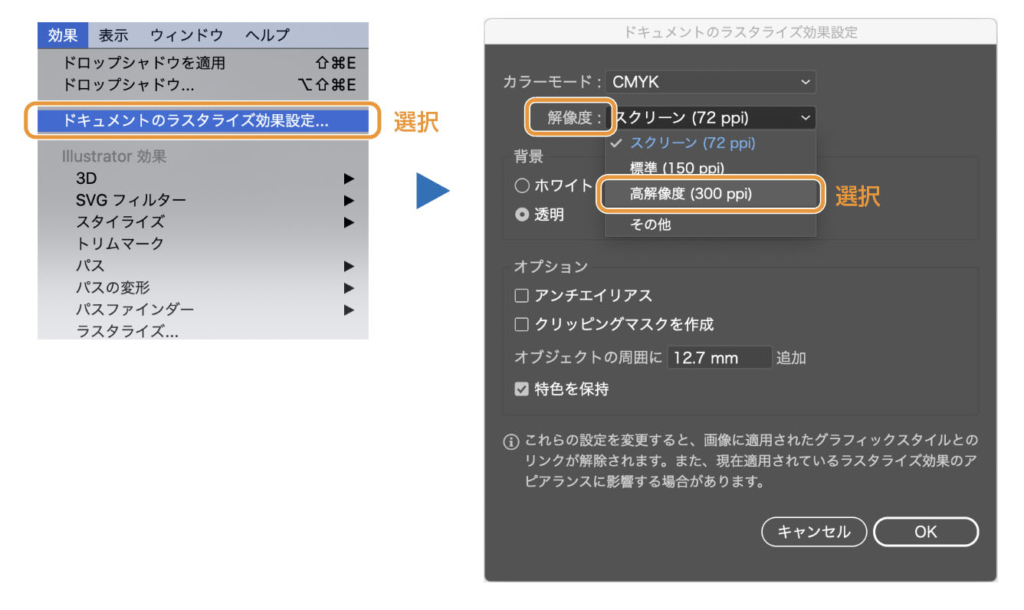Click the info icon beside warning text

(511, 442)
